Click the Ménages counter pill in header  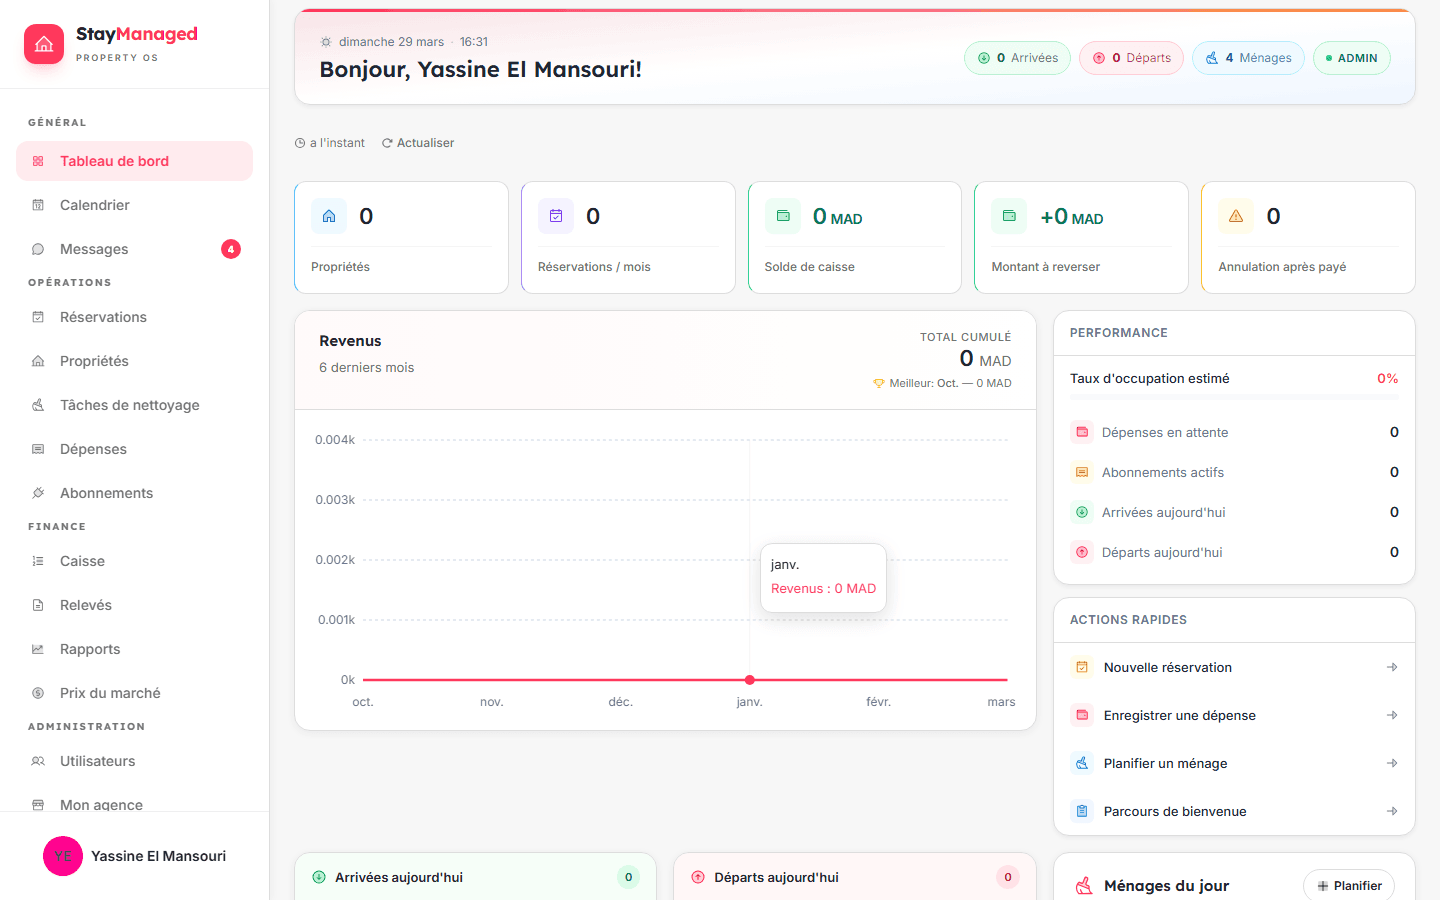pos(1248,58)
